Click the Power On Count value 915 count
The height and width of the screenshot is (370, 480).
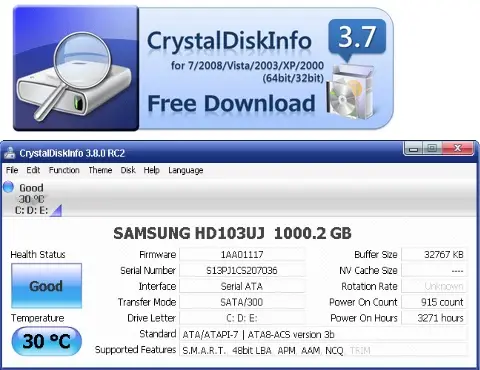point(434,302)
